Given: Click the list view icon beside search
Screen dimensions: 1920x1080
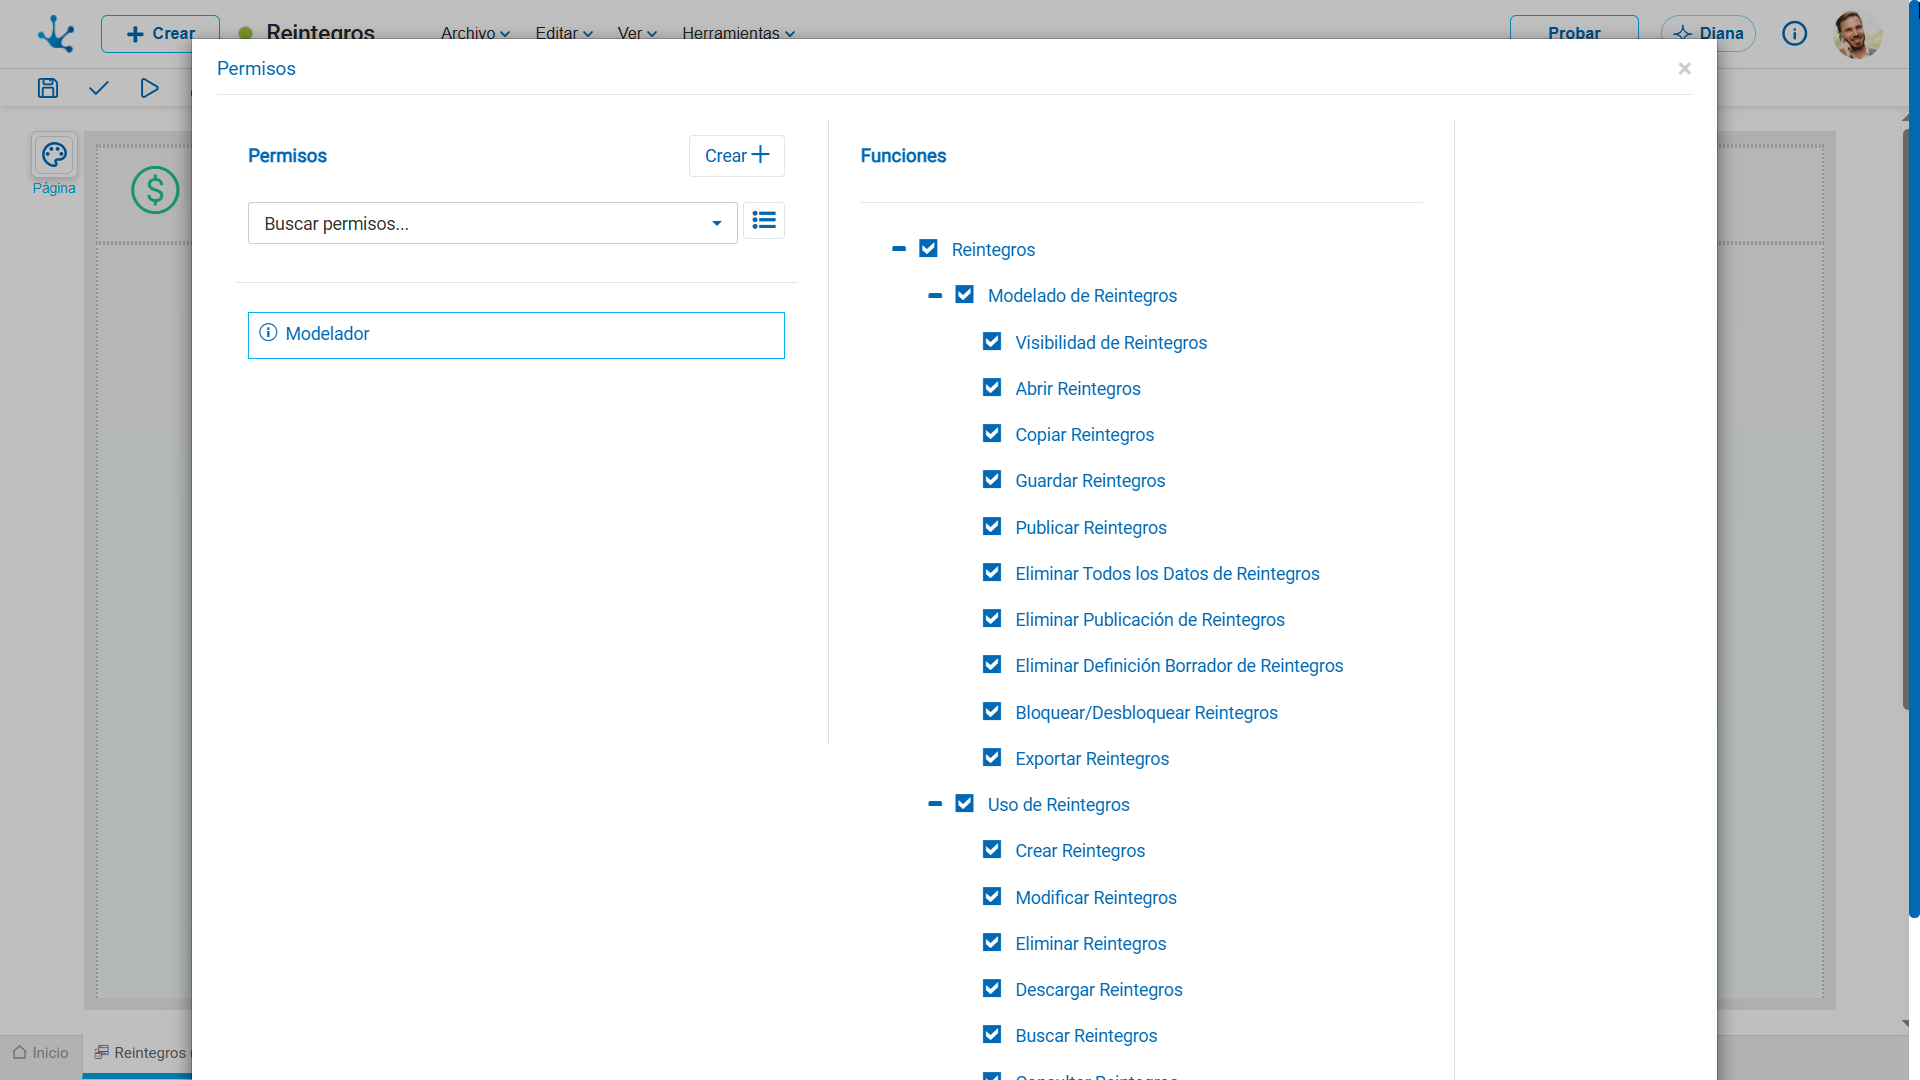Looking at the screenshot, I should coord(764,220).
